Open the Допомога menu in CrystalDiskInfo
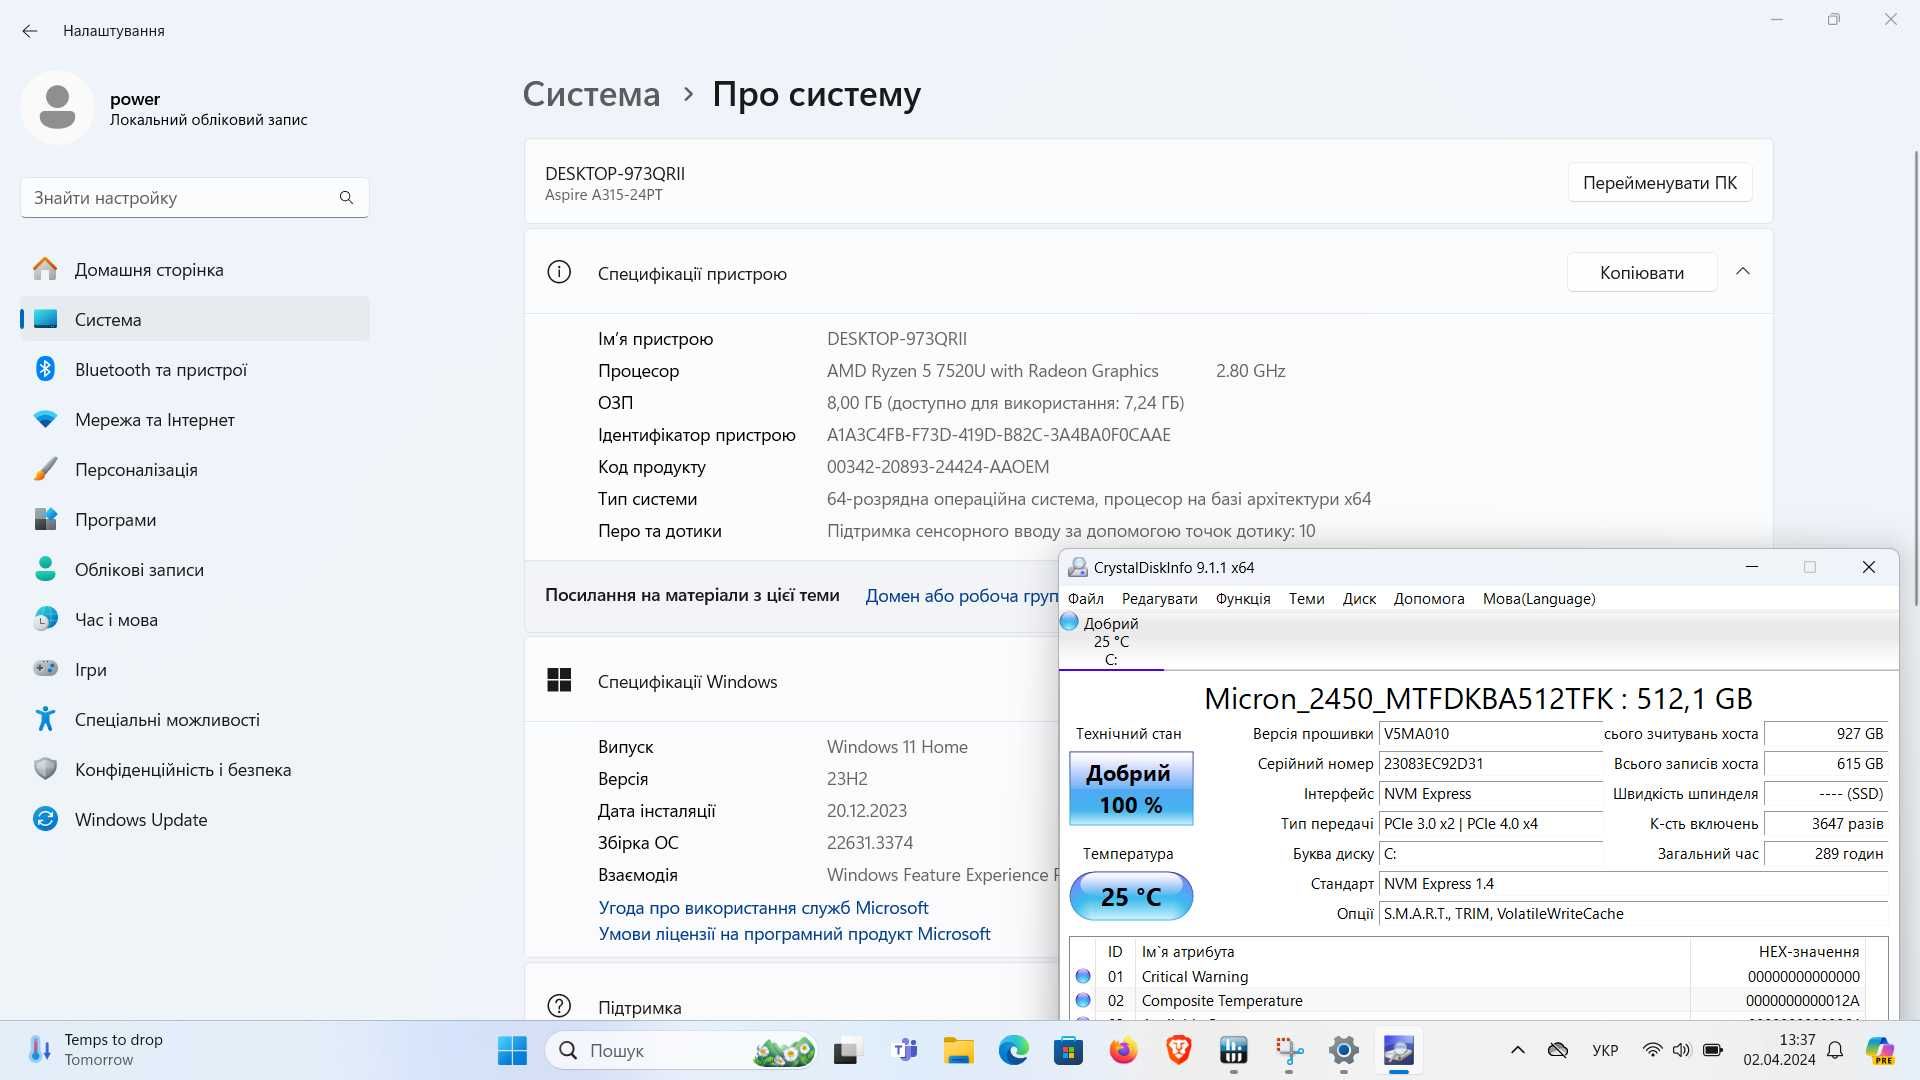1920x1080 pixels. (x=1429, y=598)
